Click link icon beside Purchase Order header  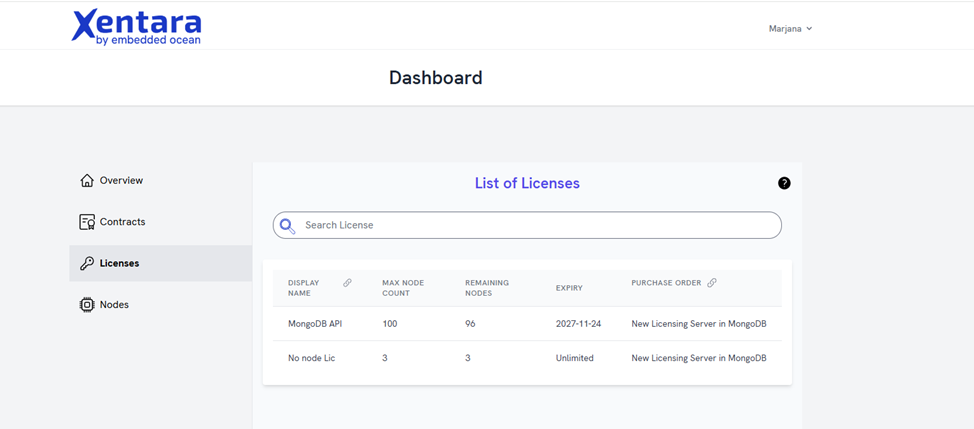712,282
